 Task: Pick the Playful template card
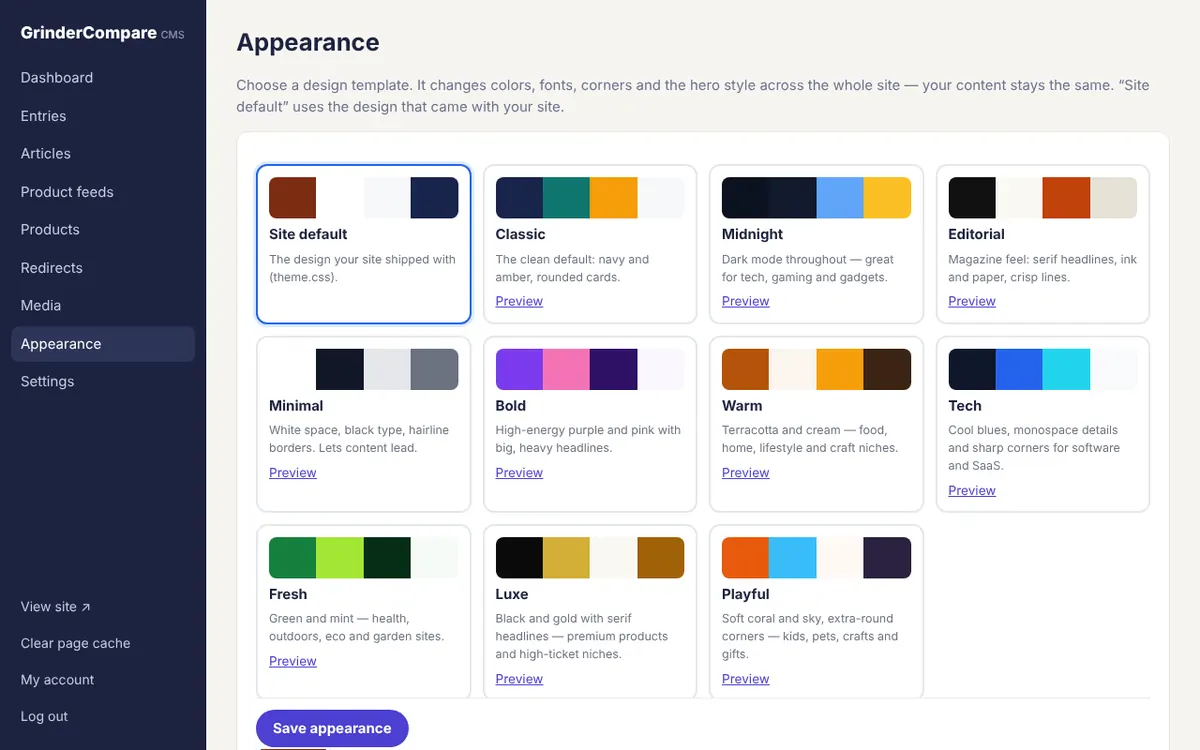coord(816,612)
